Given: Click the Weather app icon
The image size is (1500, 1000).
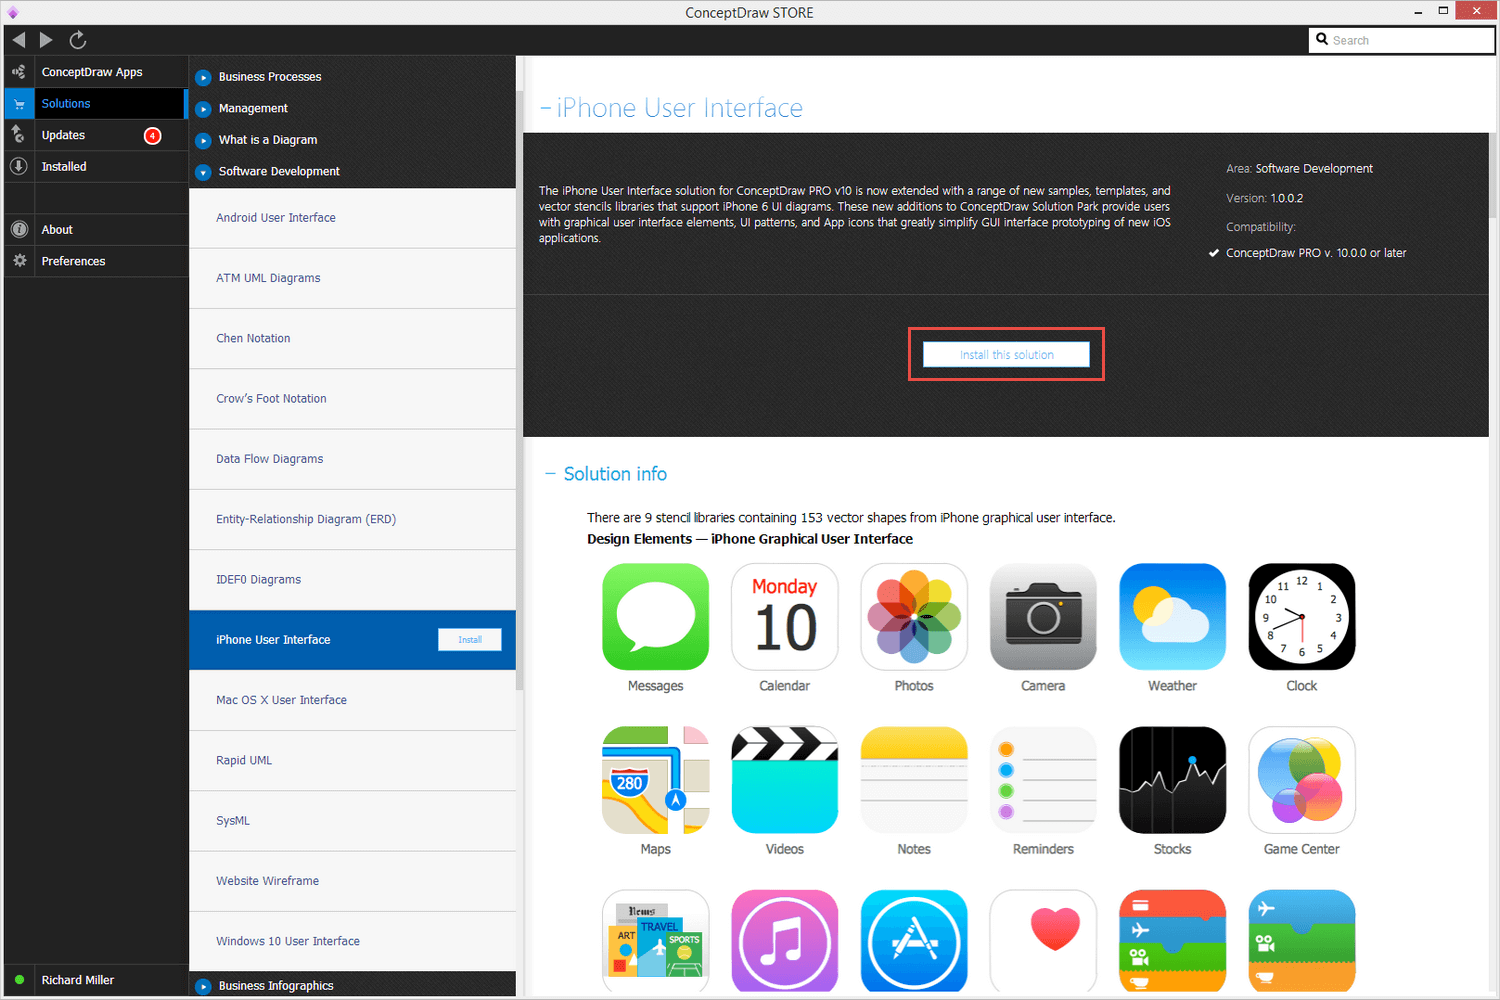Looking at the screenshot, I should click(x=1172, y=617).
